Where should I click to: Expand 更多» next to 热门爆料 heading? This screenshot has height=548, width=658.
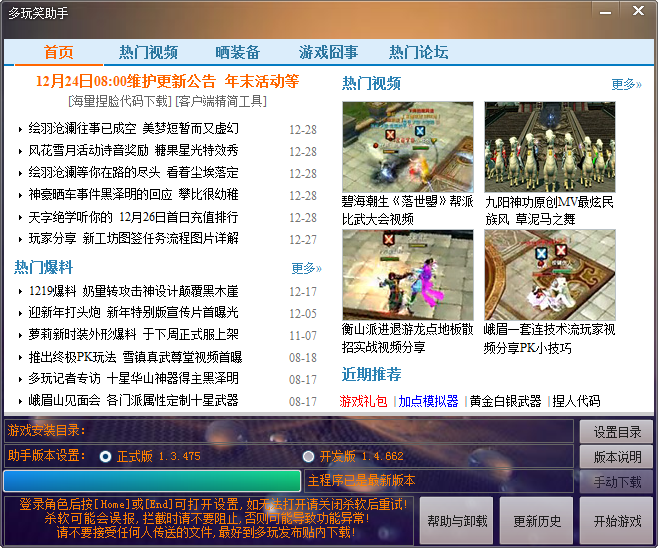[306, 268]
